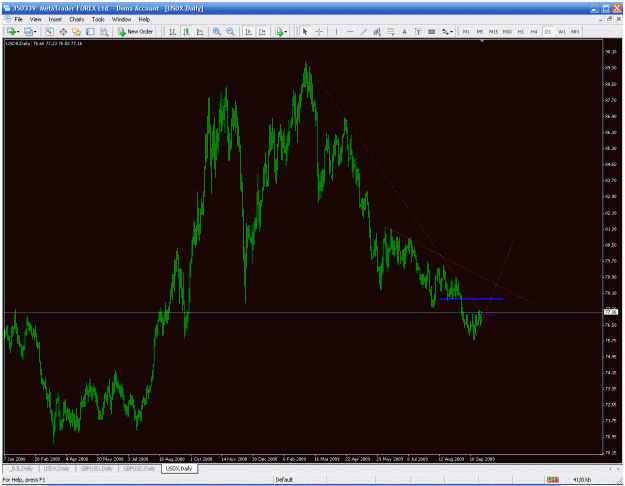Viewport: 625px width, 486px height.
Task: Switch to bar chart view
Action: coord(173,31)
